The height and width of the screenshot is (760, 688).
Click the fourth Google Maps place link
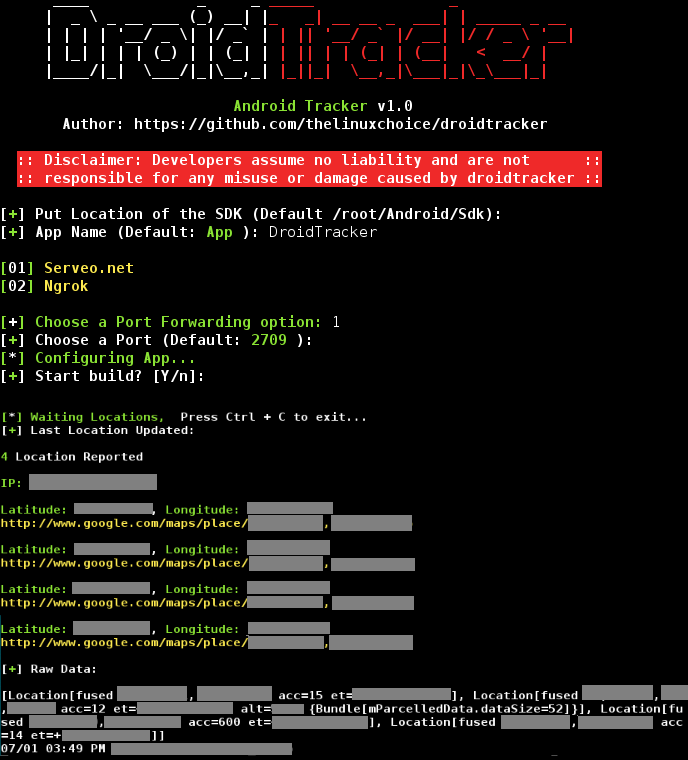207,643
